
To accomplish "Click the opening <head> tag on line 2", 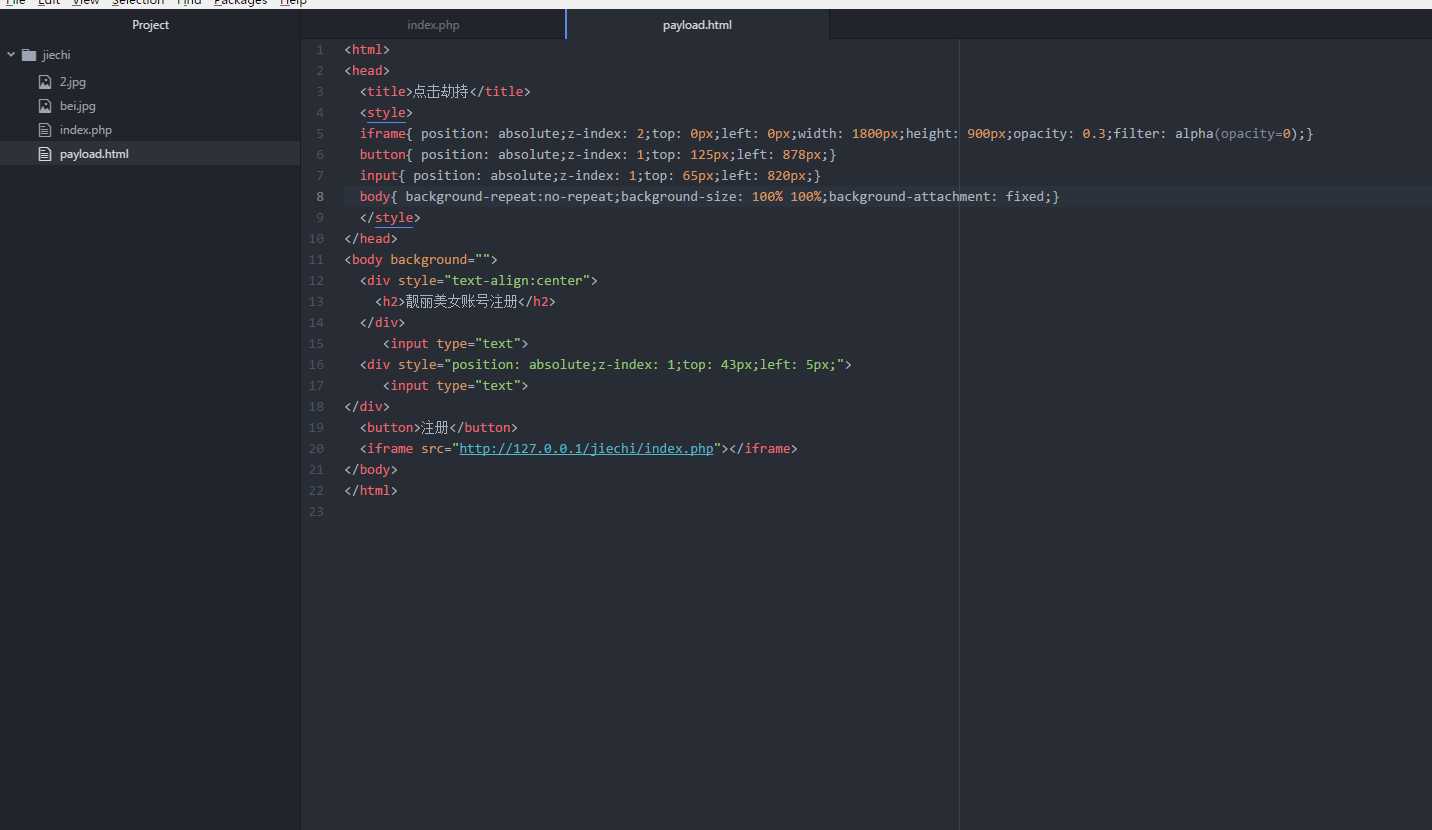I will [367, 71].
